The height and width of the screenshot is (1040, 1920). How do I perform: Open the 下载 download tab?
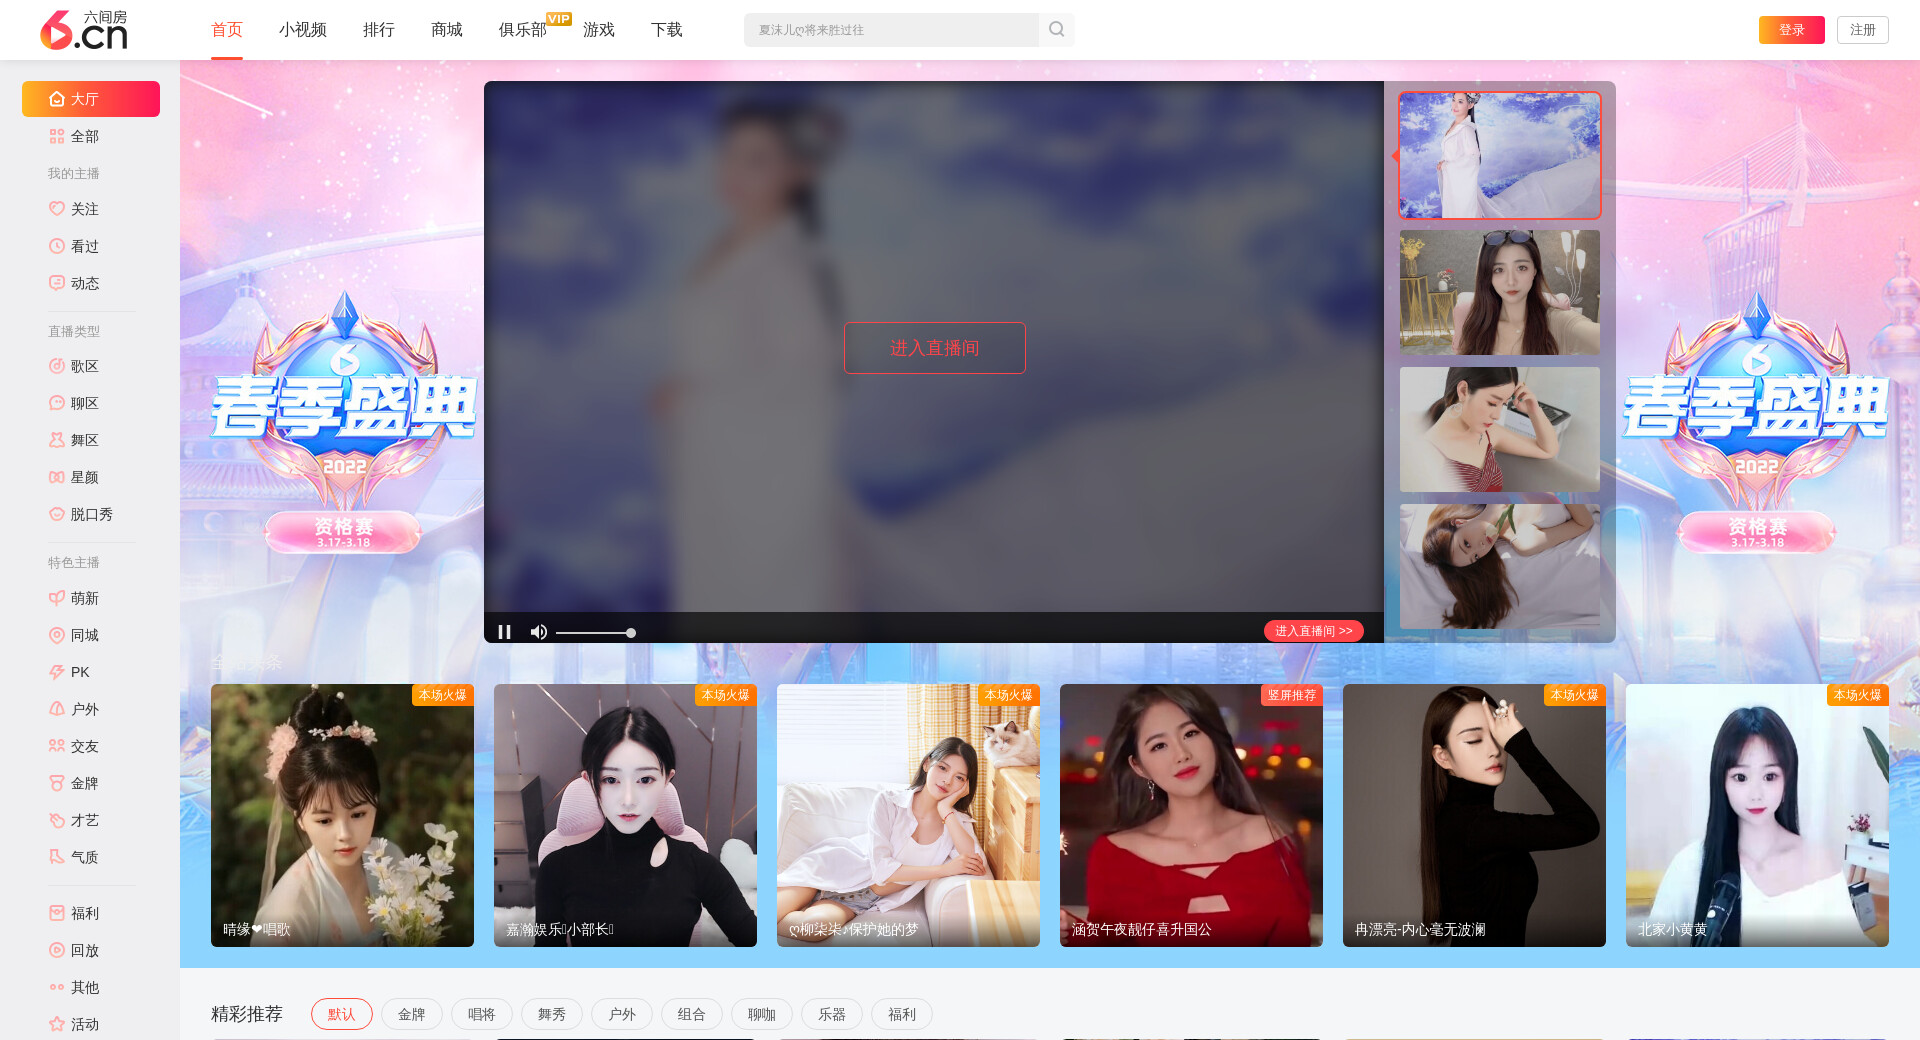pos(667,30)
